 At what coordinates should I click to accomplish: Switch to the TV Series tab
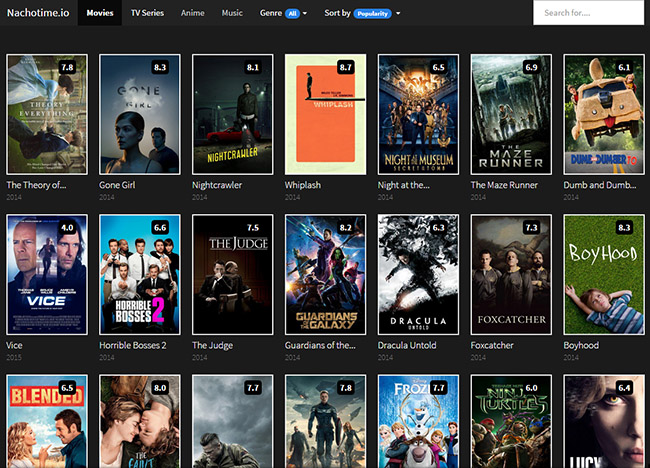(147, 13)
